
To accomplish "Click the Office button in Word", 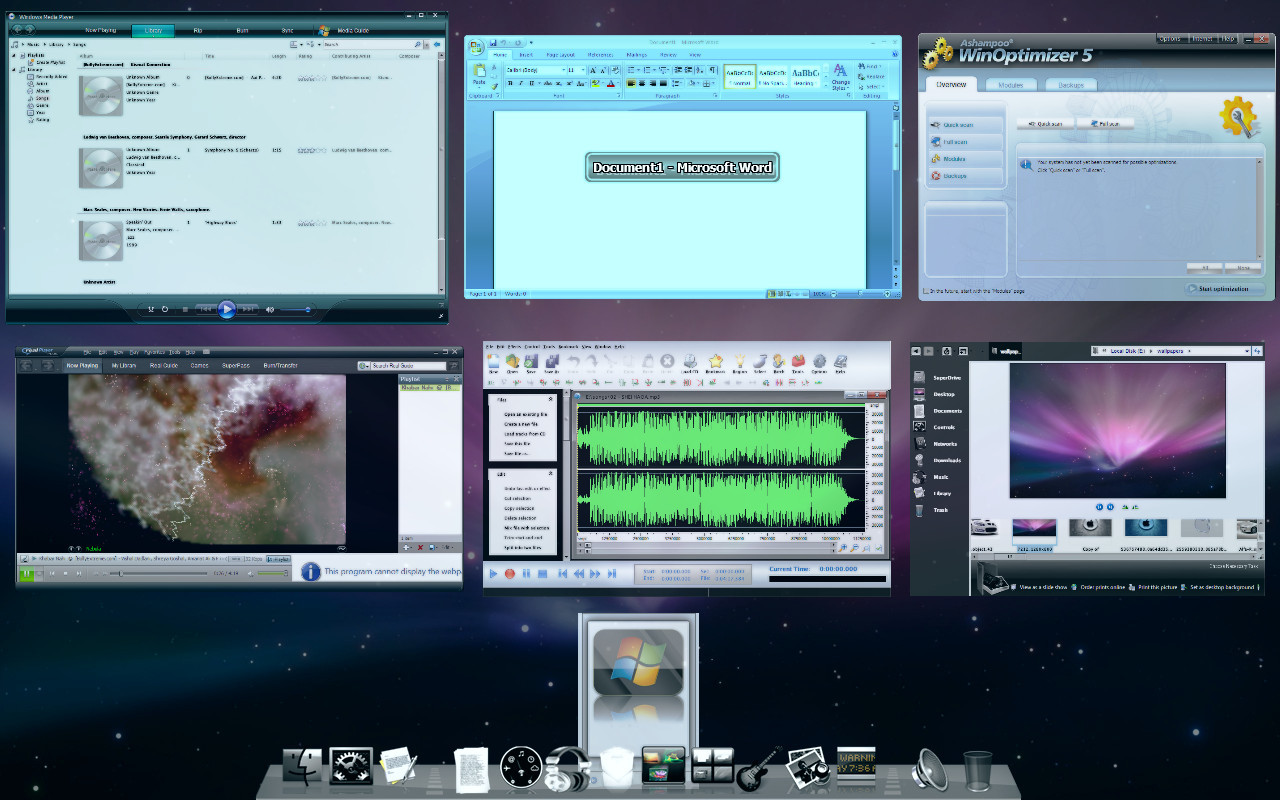I will click(477, 46).
